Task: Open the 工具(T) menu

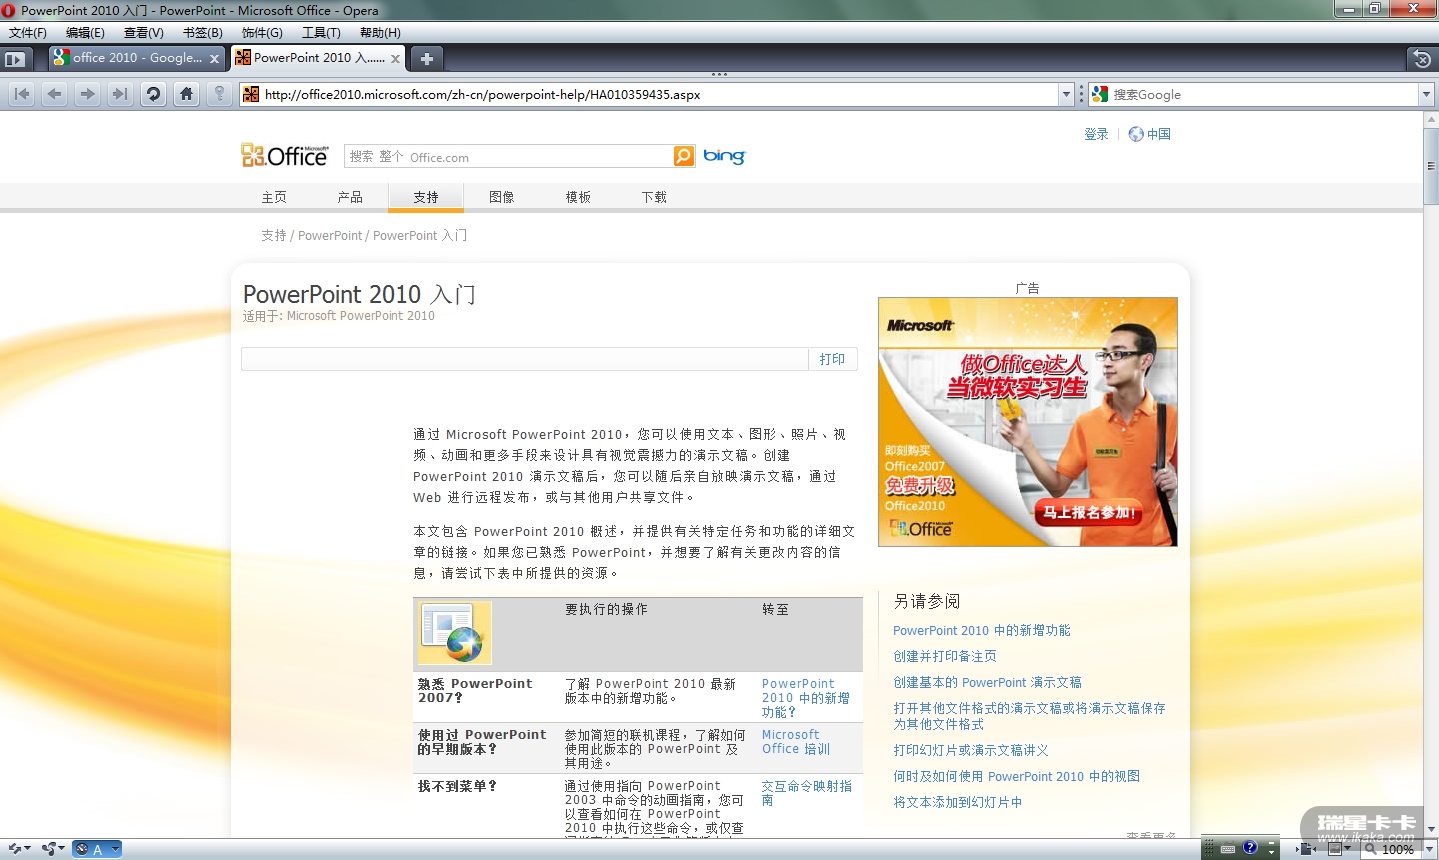Action: point(321,33)
